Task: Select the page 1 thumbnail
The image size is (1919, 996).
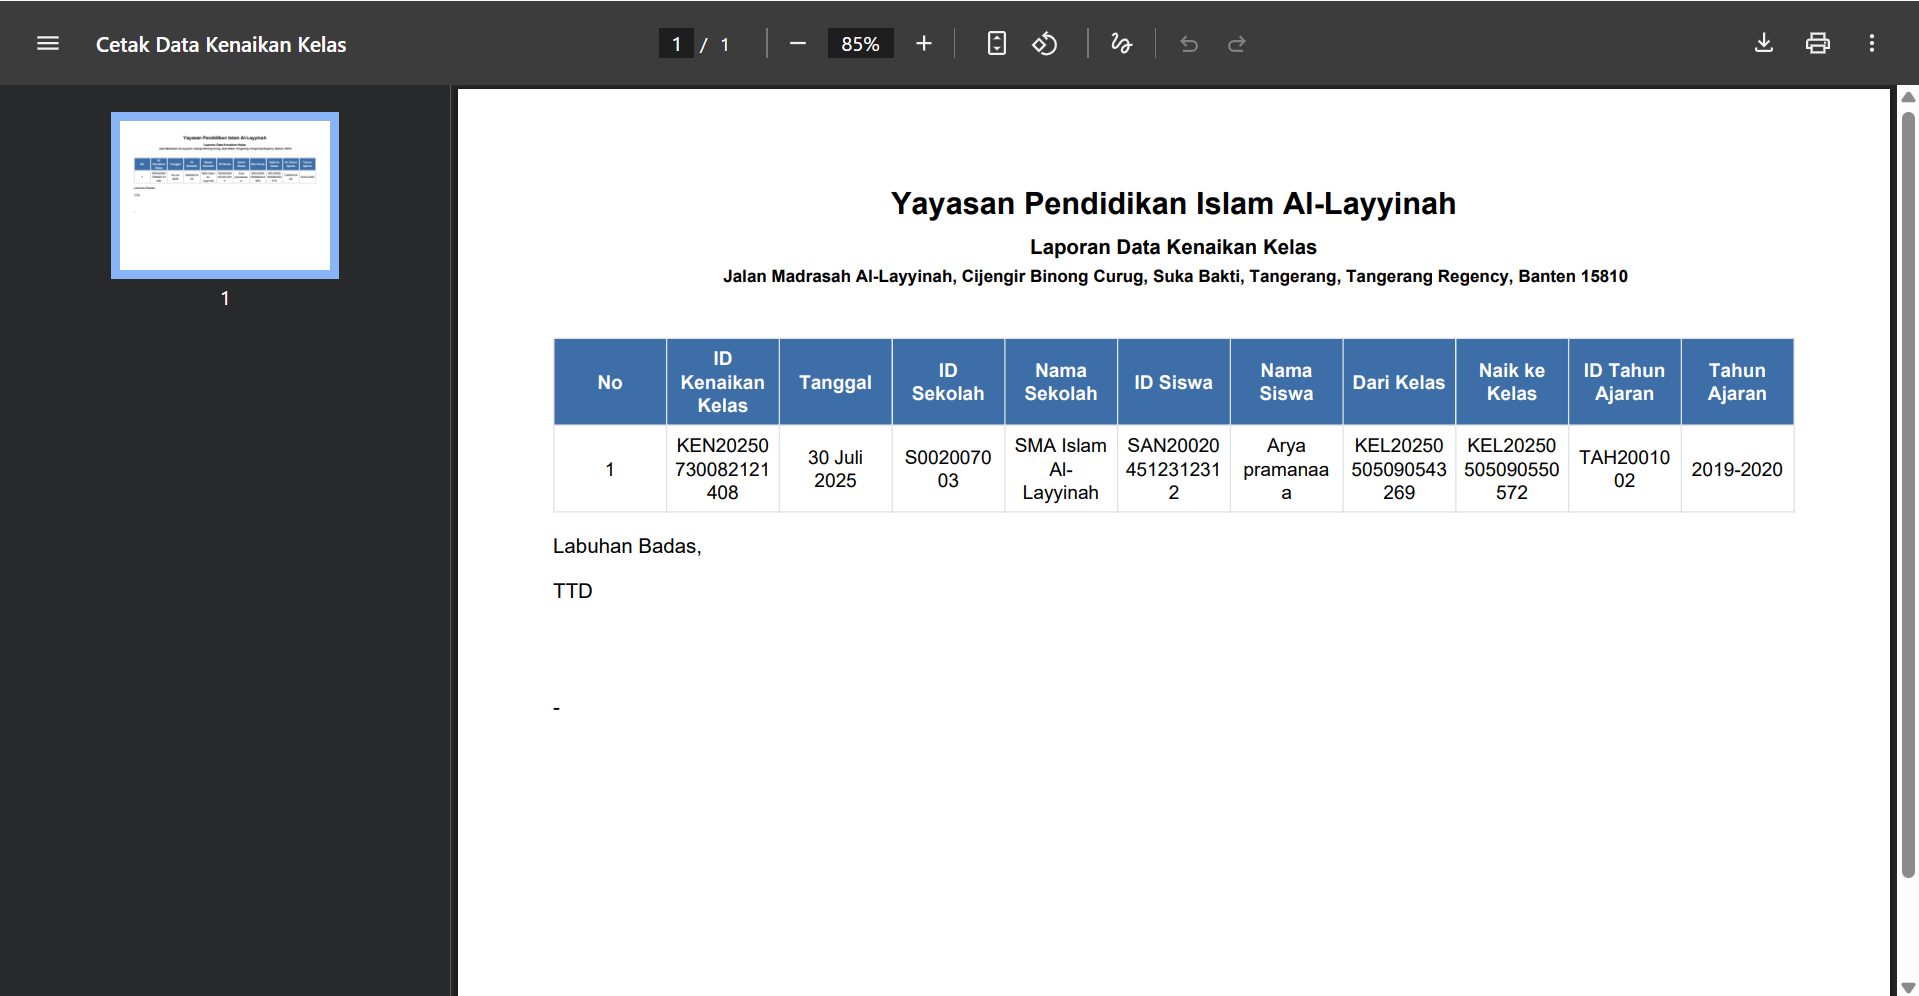Action: click(x=225, y=195)
